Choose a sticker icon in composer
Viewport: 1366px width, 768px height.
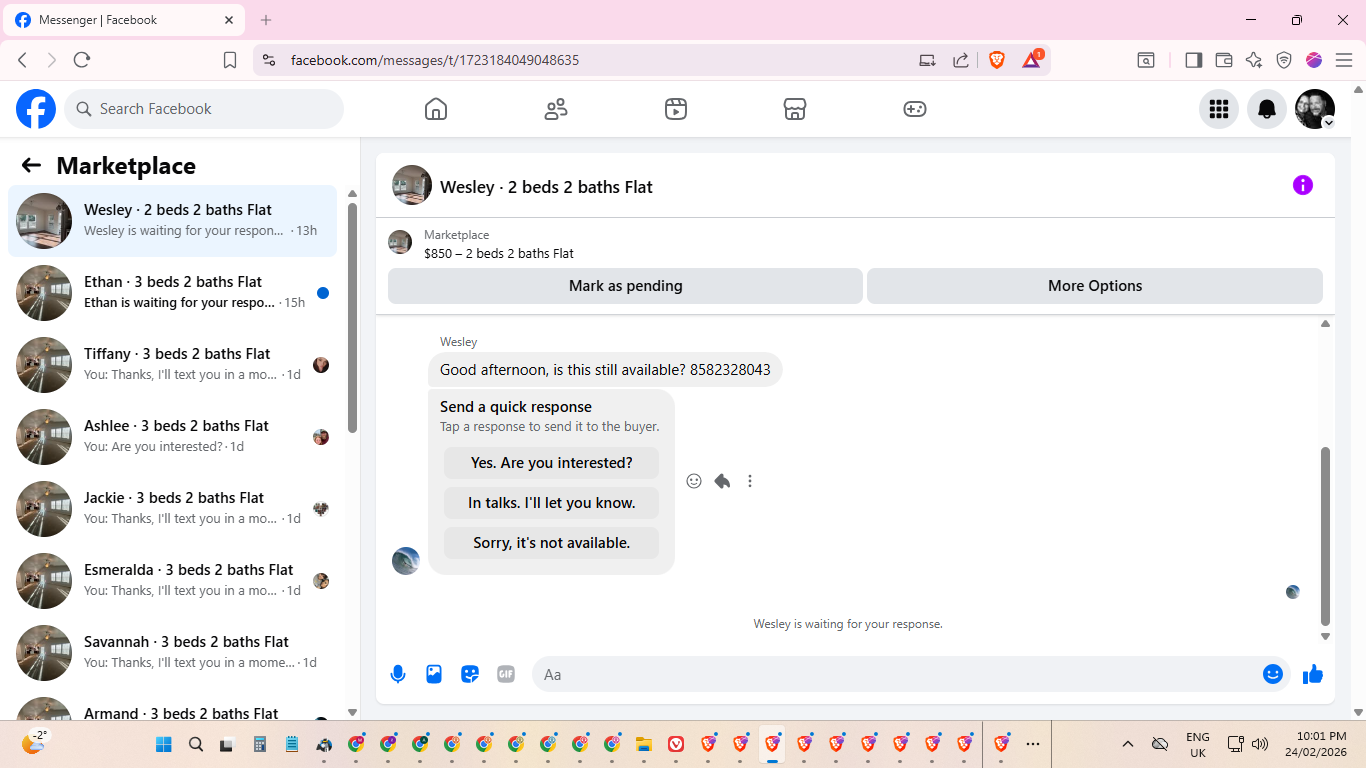click(x=470, y=674)
